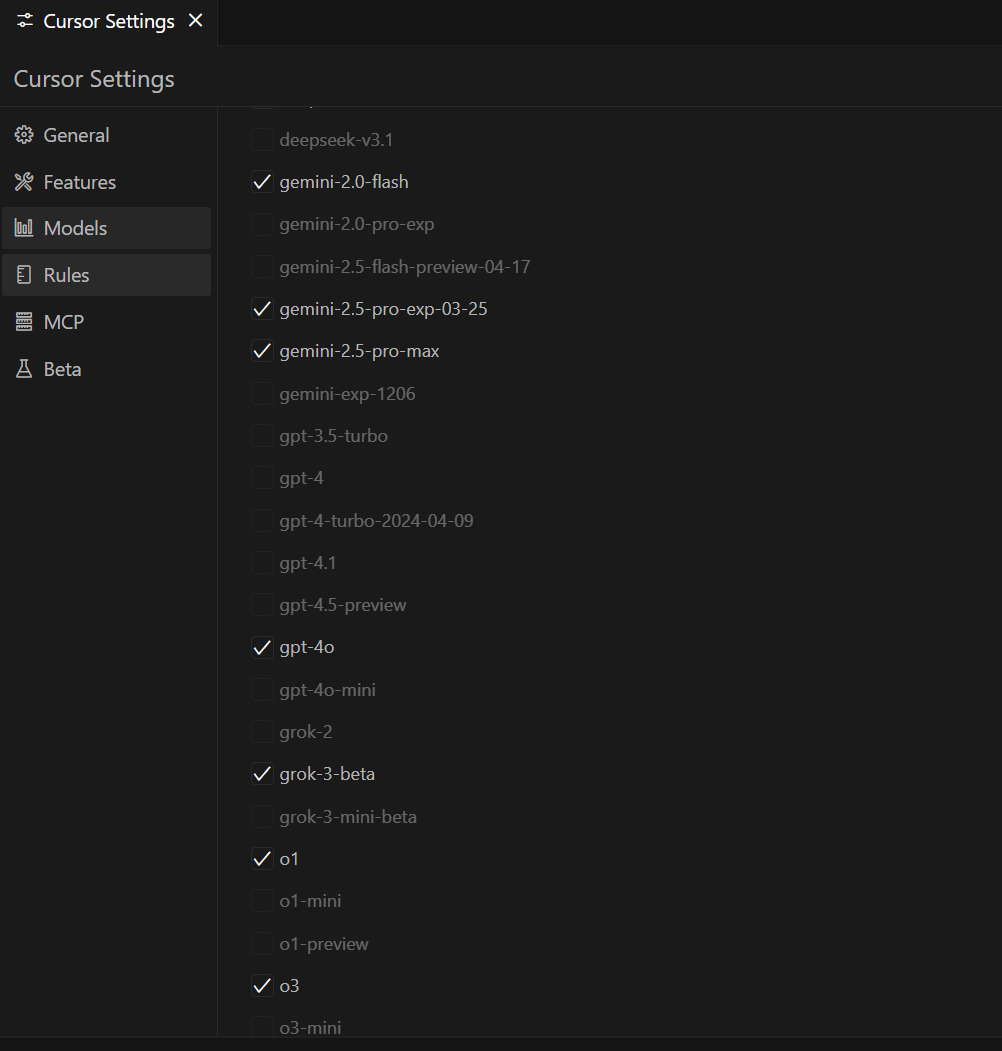Viewport: 1002px width, 1051px height.
Task: Click the Cursor Settings page heading
Action: 94,79
